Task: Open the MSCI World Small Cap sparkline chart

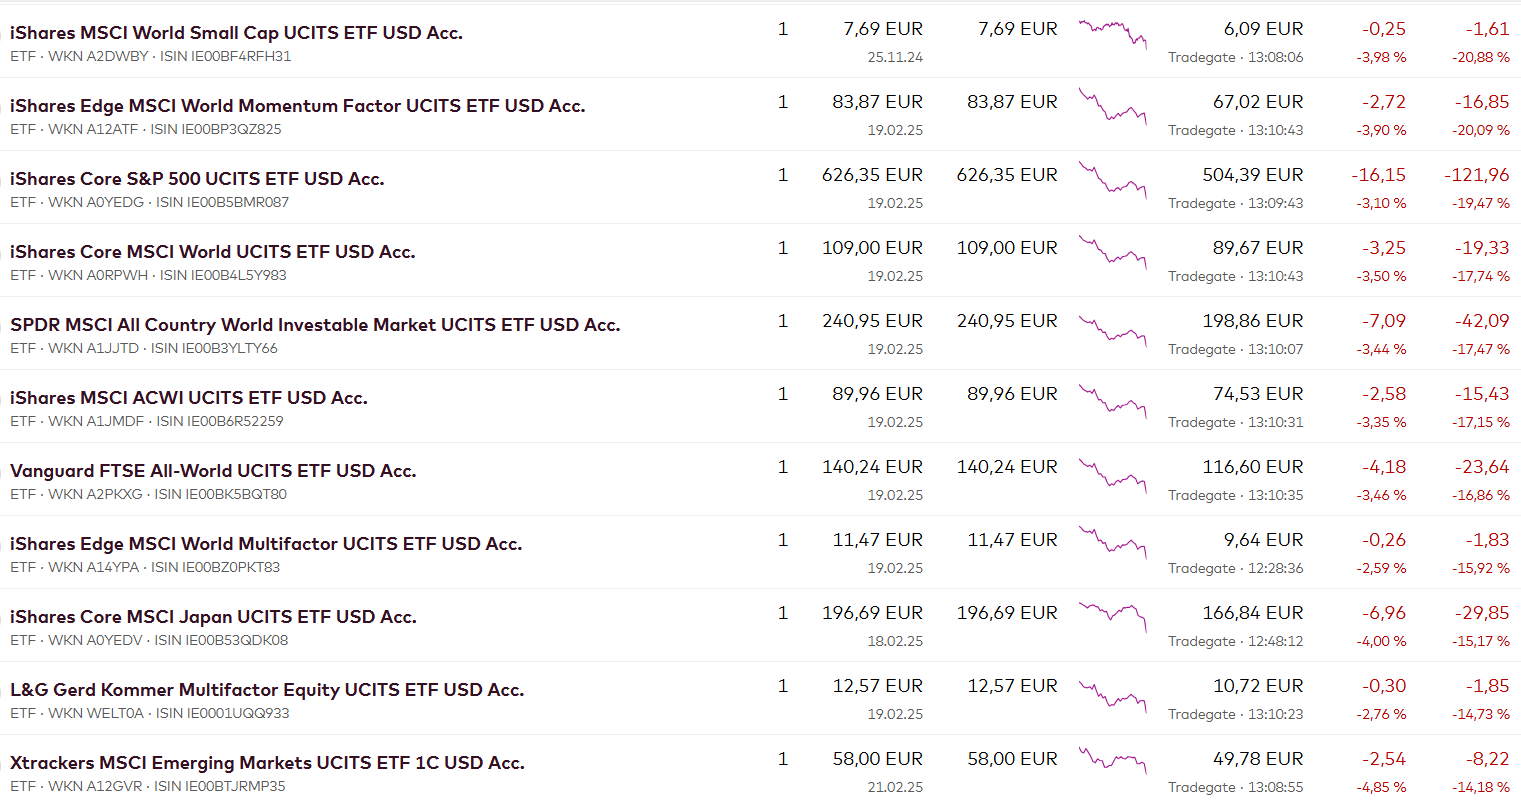Action: click(1112, 33)
